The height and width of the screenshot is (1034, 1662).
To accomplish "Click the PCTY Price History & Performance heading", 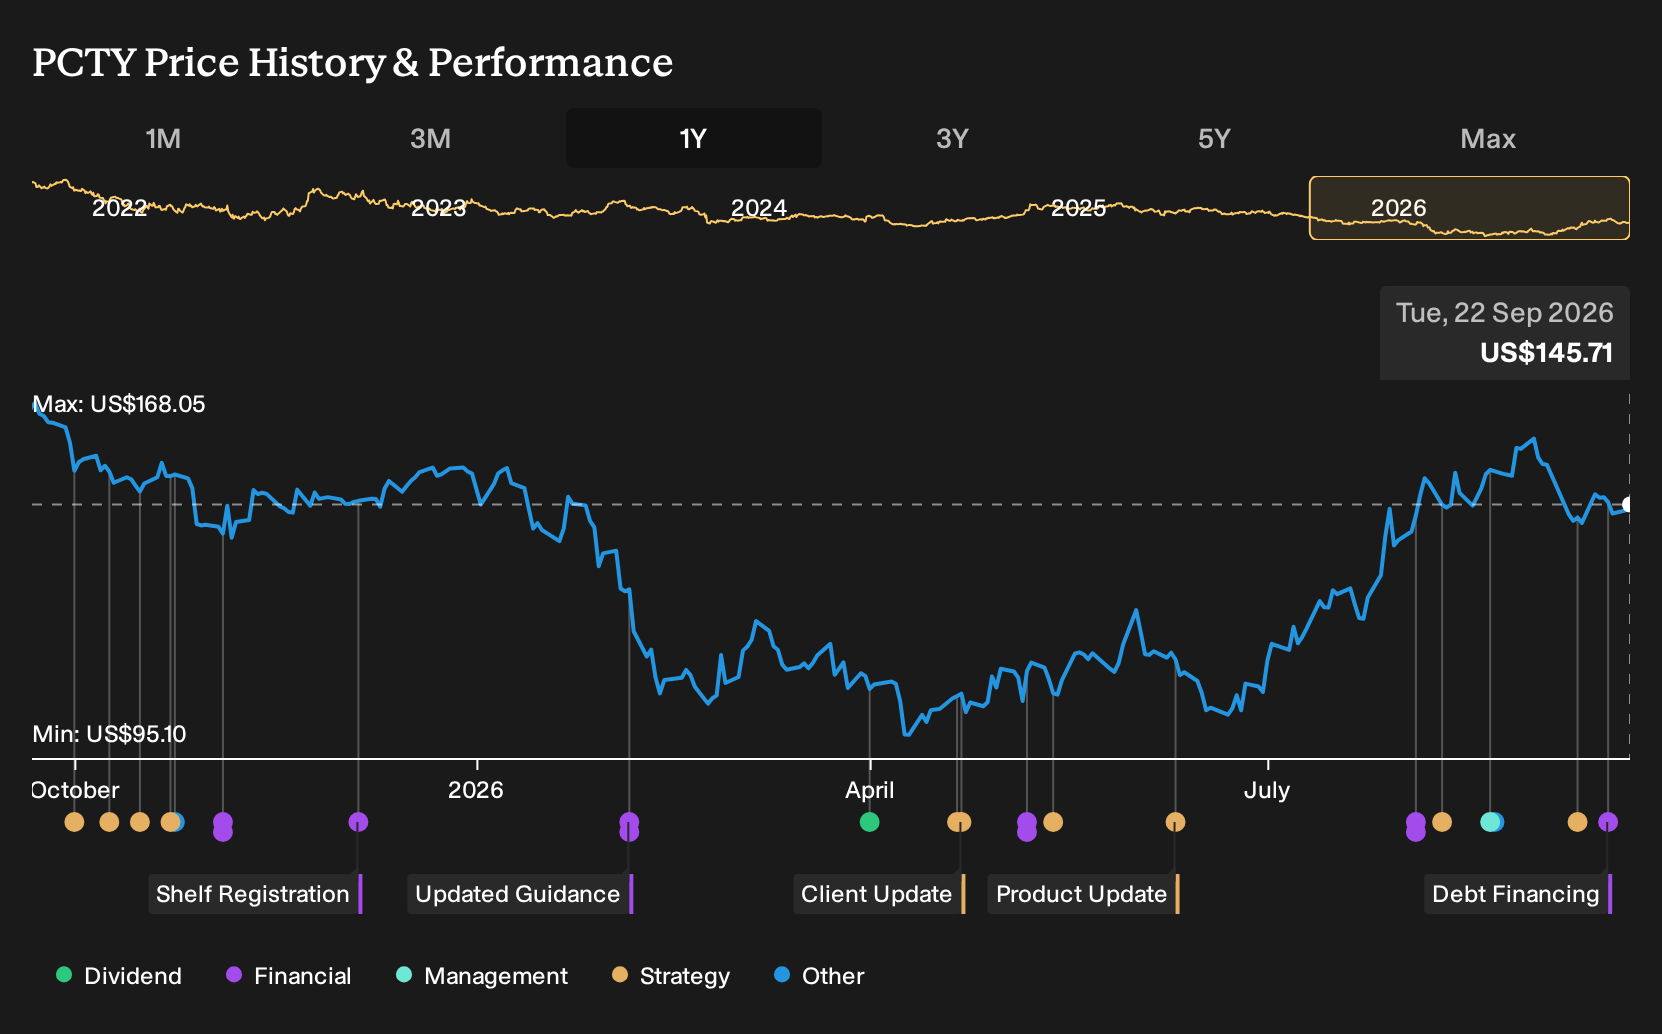I will 353,62.
